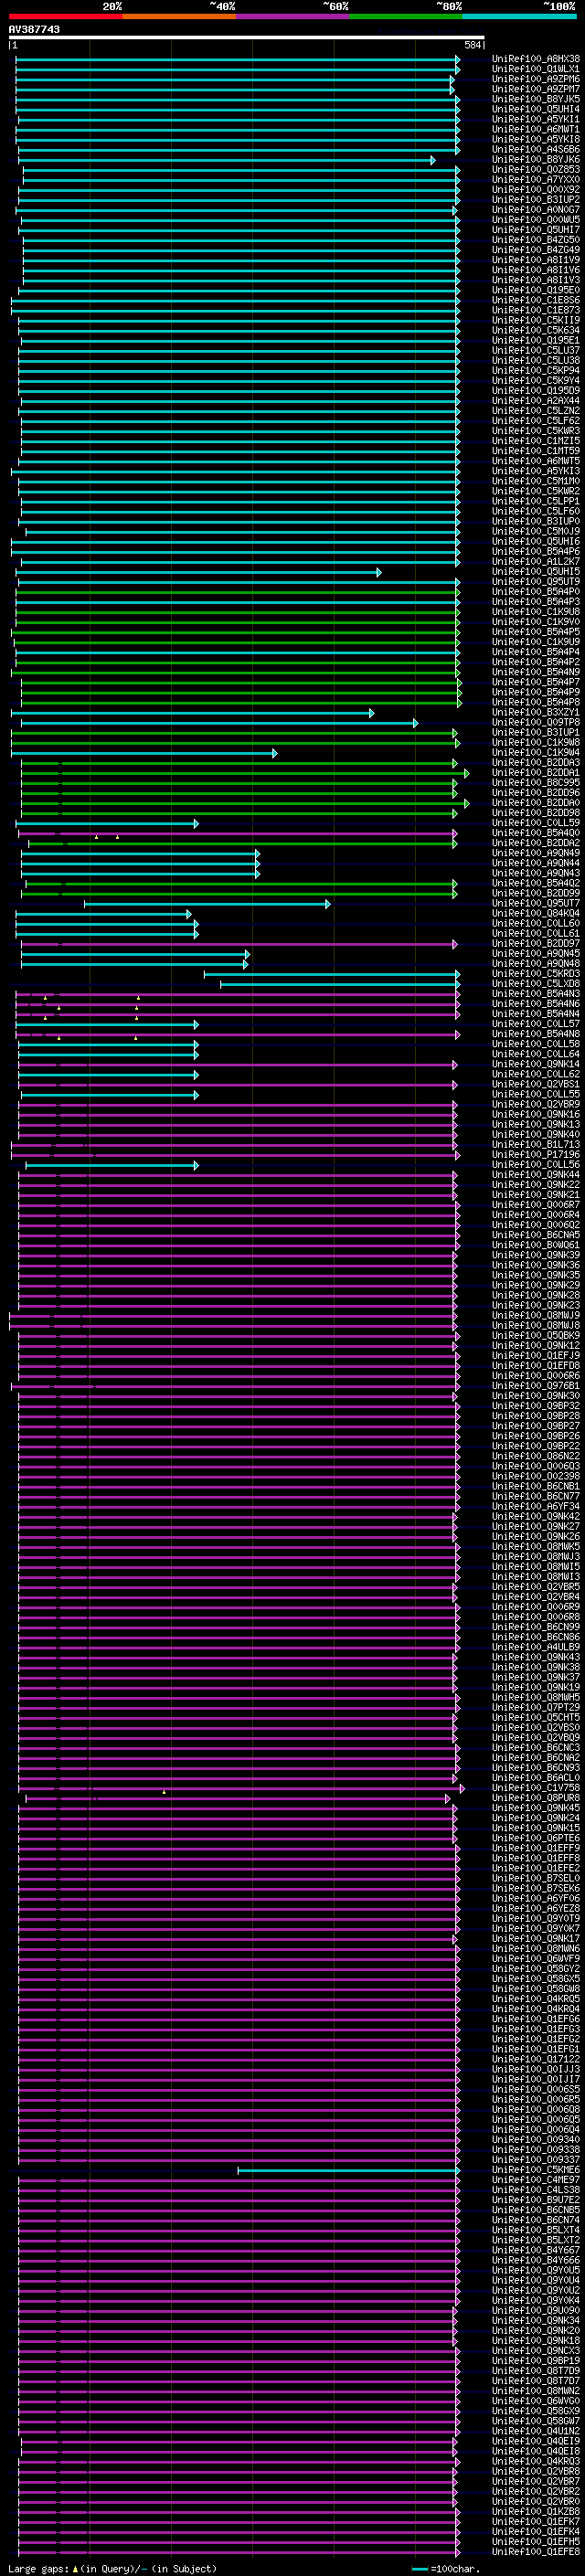585x2576 pixels.
Task: Click the white query sequence bar
Action: click(x=246, y=38)
